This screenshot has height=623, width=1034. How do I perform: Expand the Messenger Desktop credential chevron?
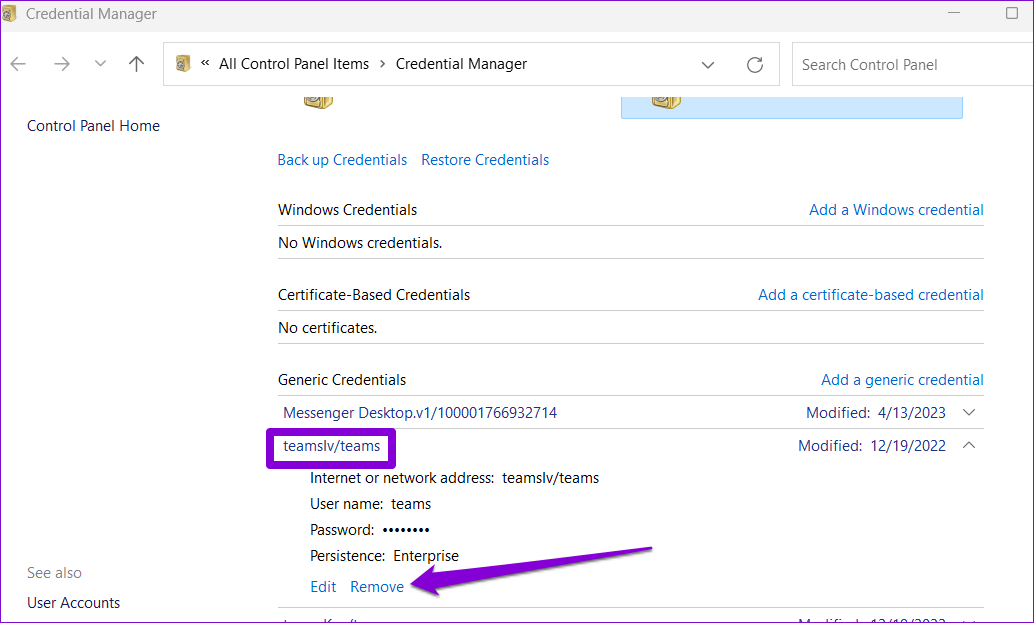pyautogui.click(x=969, y=413)
